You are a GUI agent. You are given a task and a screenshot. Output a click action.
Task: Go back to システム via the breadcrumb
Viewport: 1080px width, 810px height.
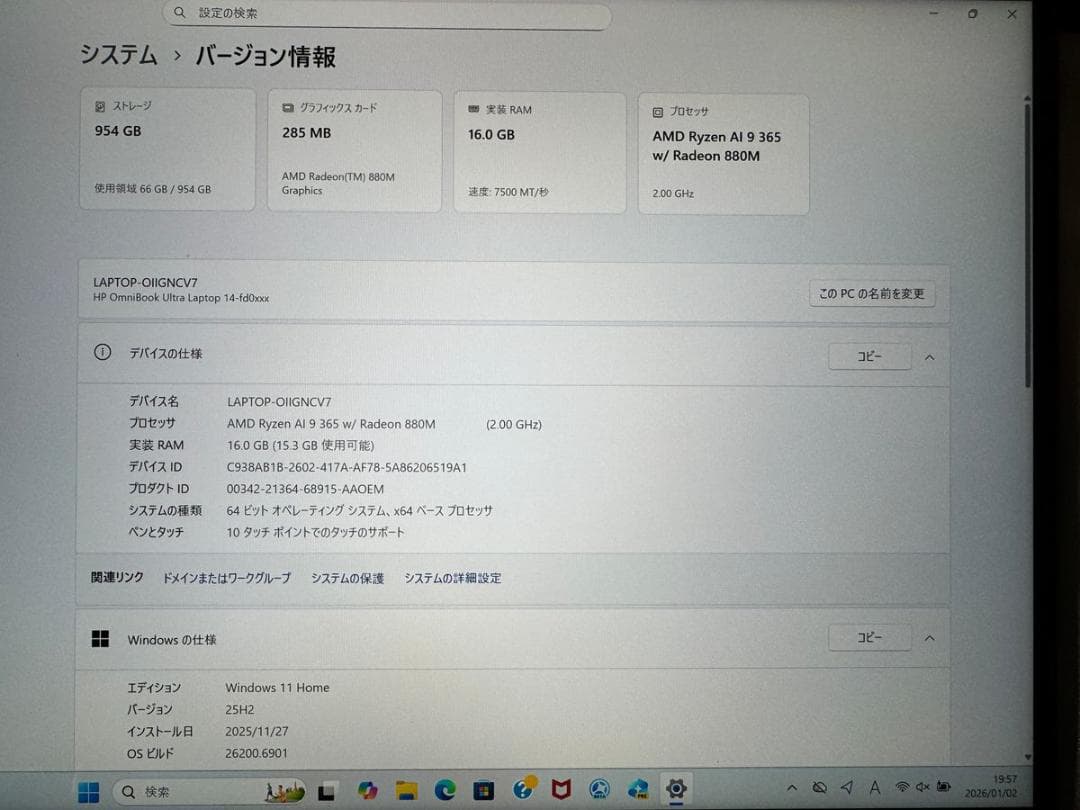tap(118, 57)
